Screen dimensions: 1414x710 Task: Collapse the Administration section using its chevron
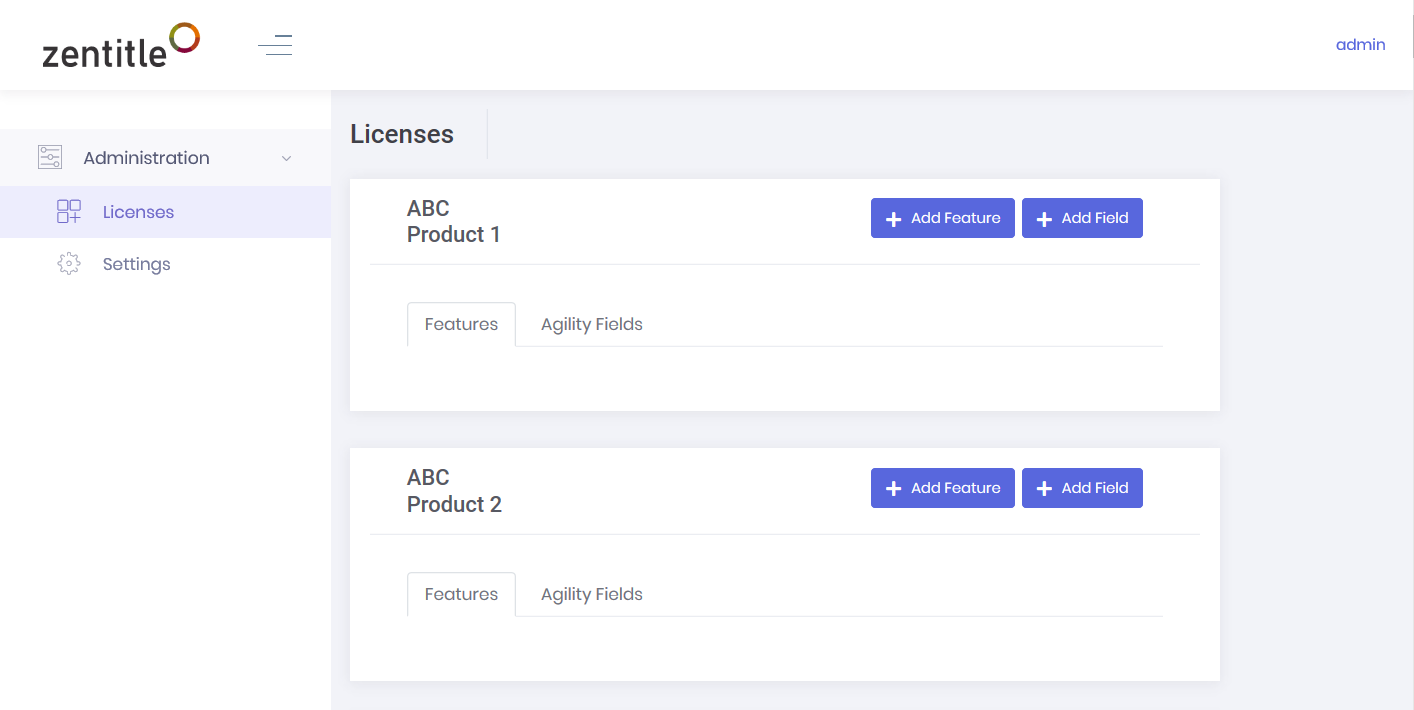click(x=287, y=158)
